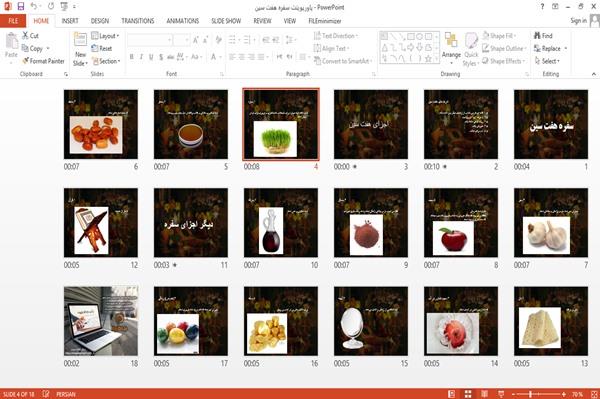Save the presentation from the quick access toolbar
The height and width of the screenshot is (399, 600).
(x=21, y=6)
